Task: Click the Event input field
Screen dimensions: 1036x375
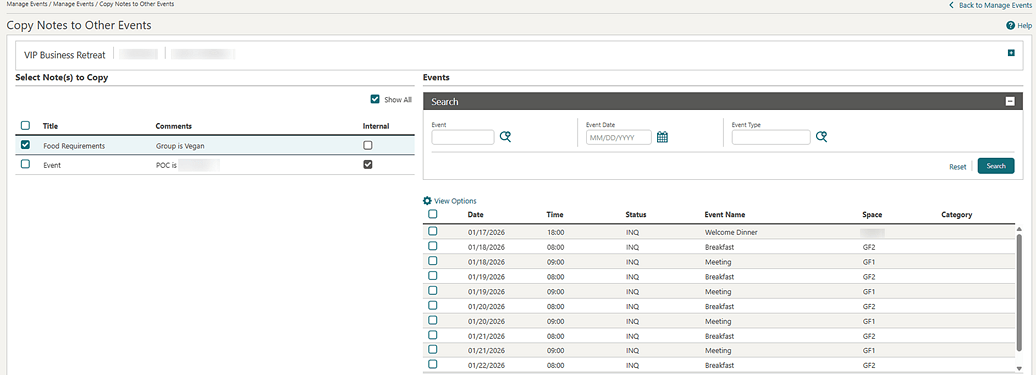Action: click(x=462, y=137)
